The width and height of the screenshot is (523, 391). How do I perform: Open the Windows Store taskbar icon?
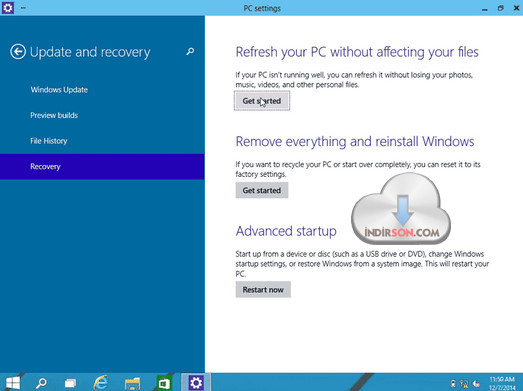point(164,383)
